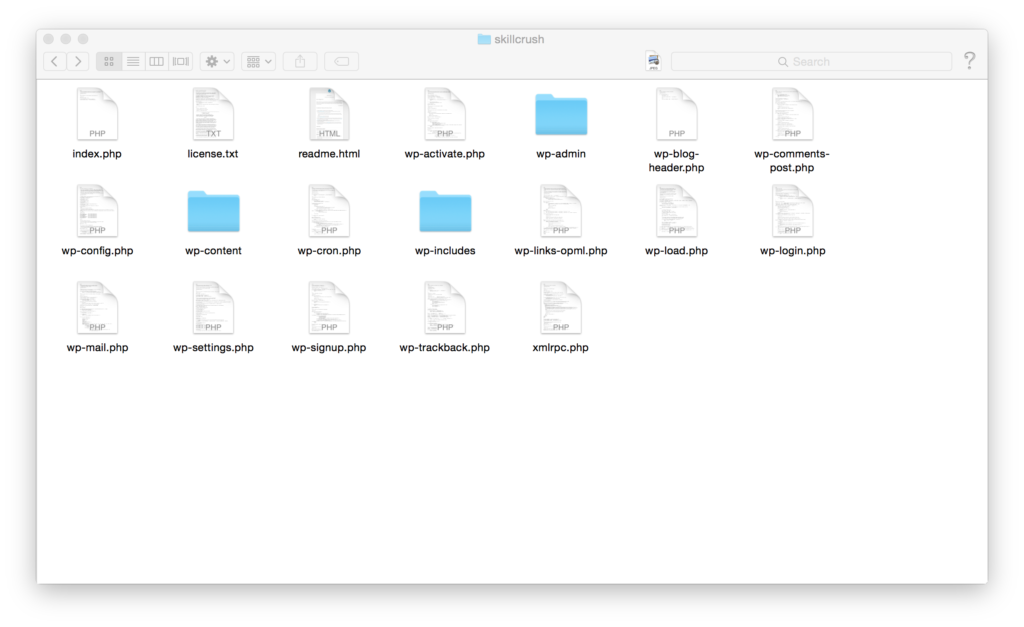Switch to list view
The image size is (1024, 627).
133,61
